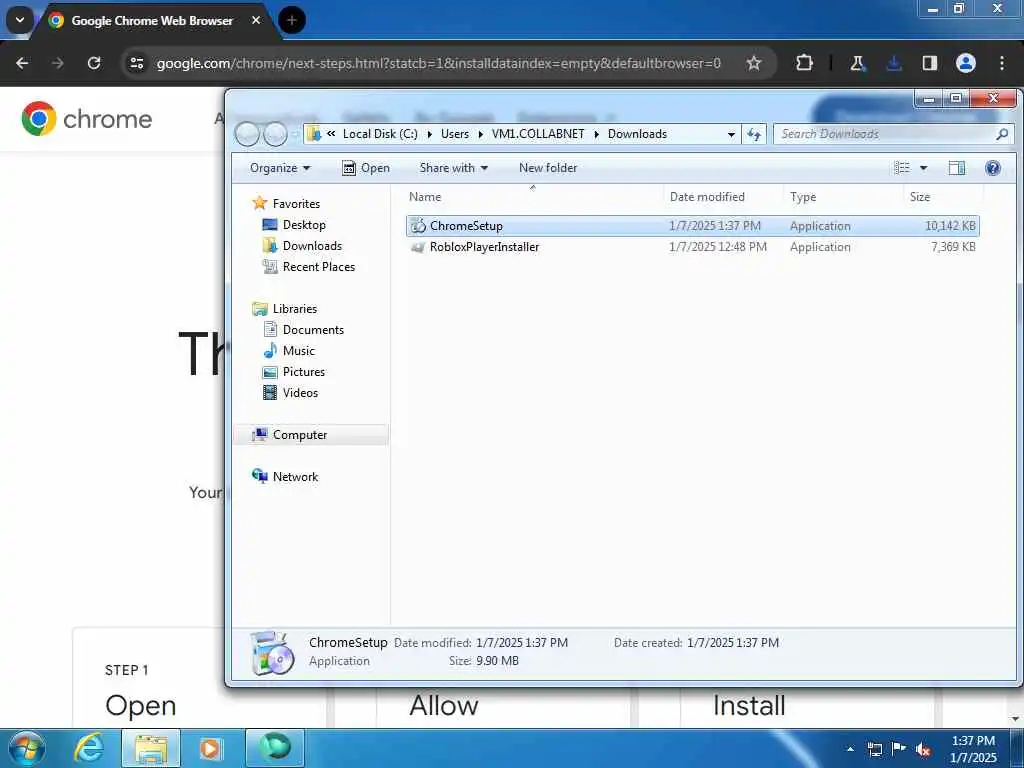Click the Chrome address bar URL
The image size is (1024, 768).
click(438, 63)
